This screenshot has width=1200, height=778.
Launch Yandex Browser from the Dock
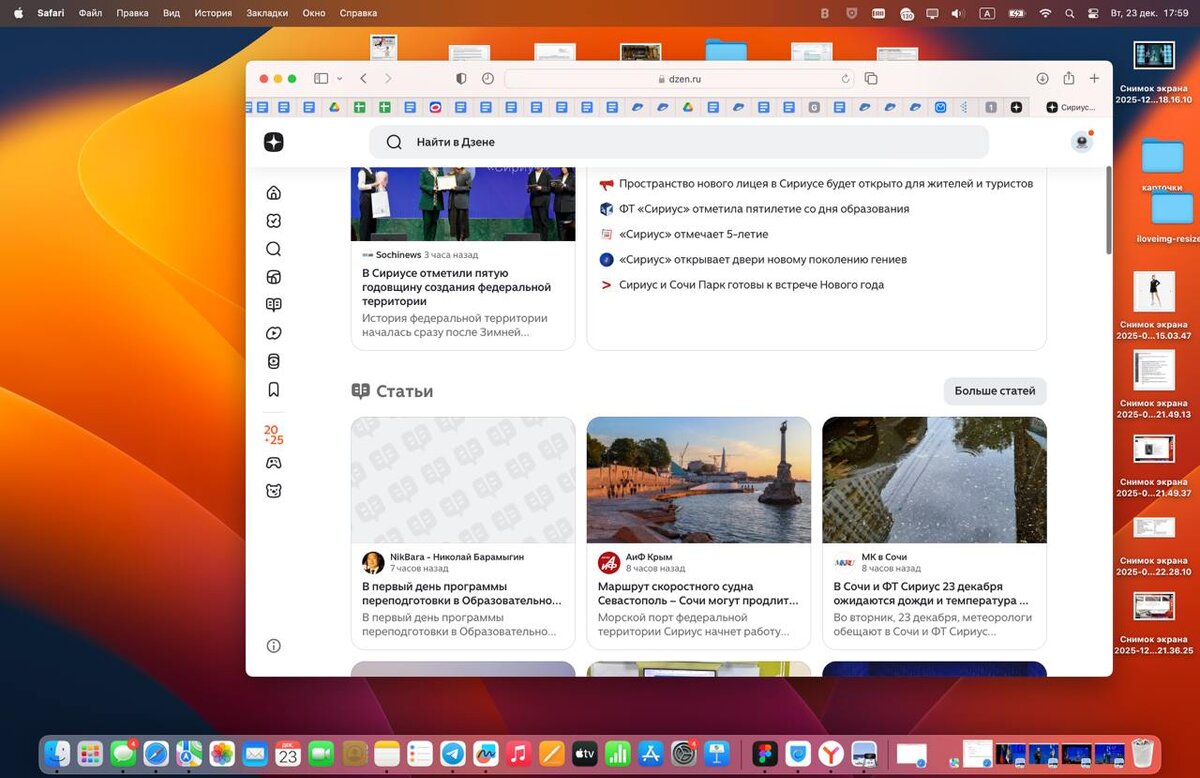click(x=831, y=754)
